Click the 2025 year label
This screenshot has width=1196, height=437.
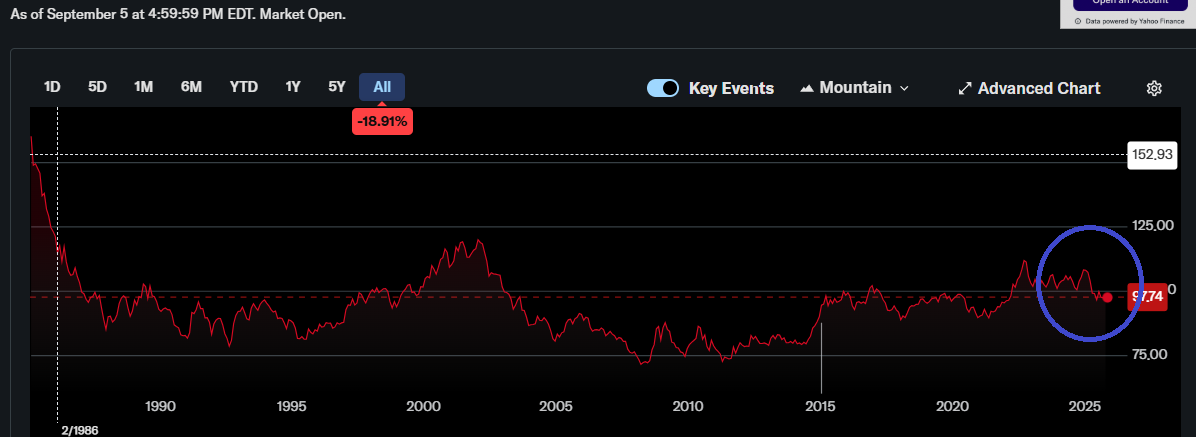pyautogui.click(x=1085, y=405)
